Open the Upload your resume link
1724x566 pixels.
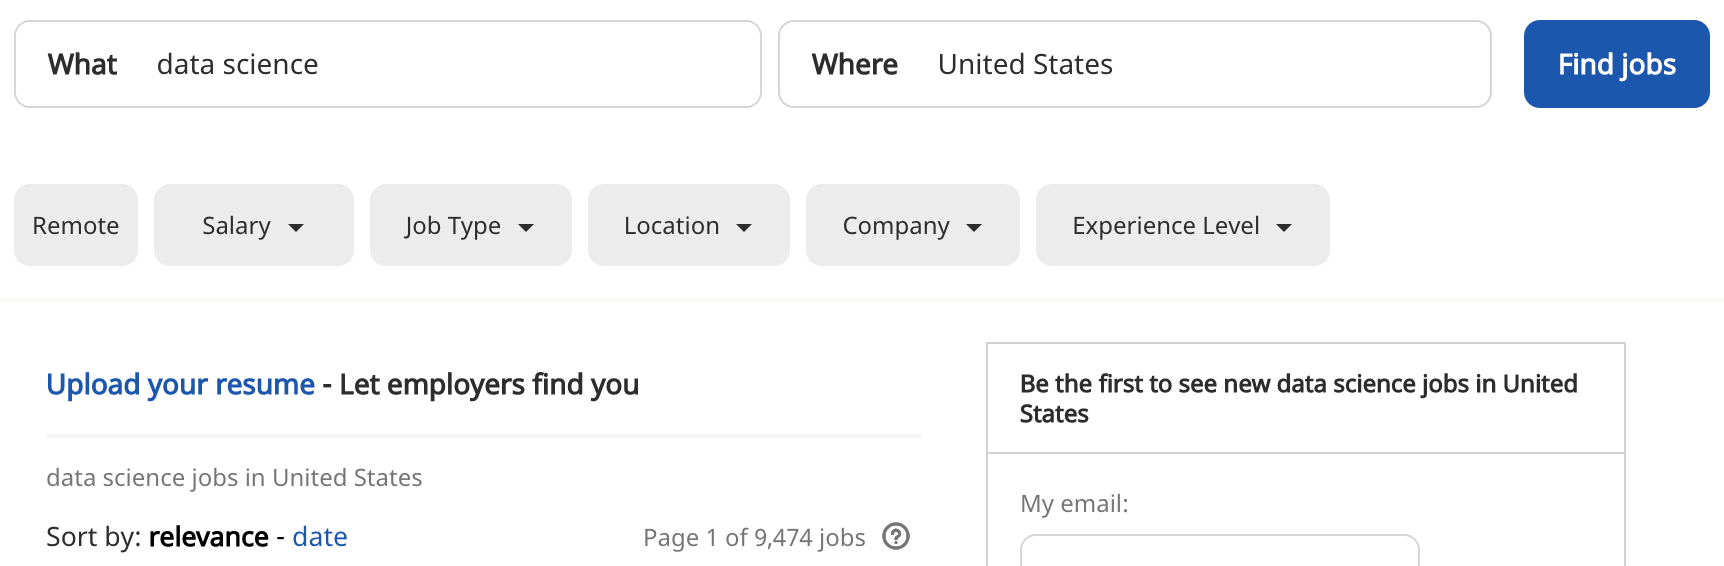pyautogui.click(x=180, y=384)
